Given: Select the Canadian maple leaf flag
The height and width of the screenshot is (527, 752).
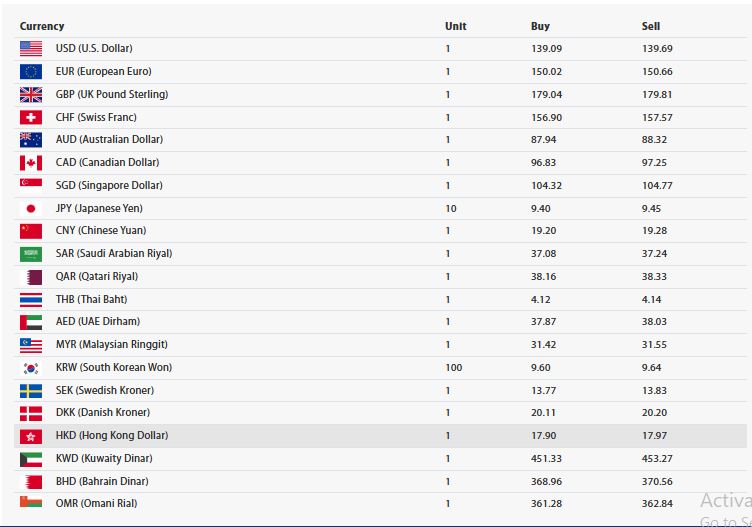Looking at the screenshot, I should tap(31, 163).
